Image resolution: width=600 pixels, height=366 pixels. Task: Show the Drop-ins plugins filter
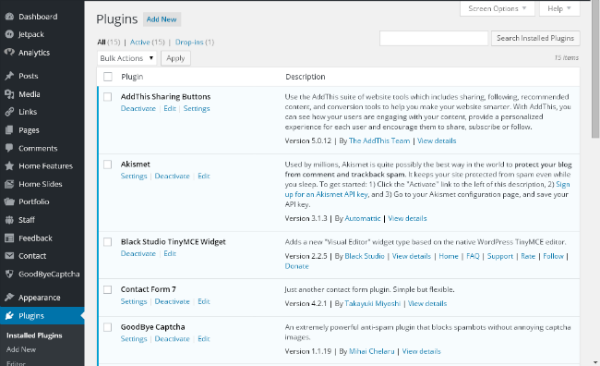tap(189, 42)
